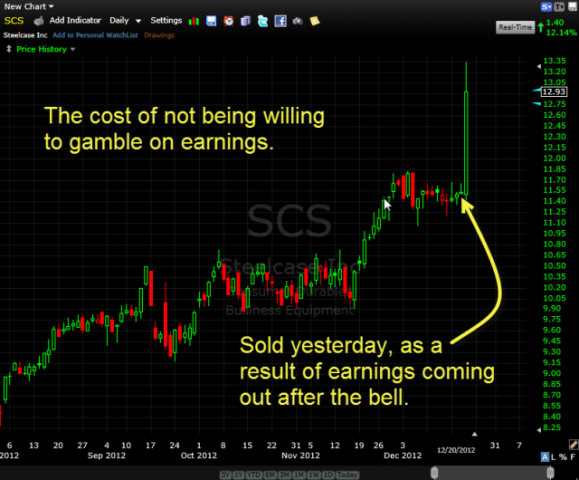Click Add to Personal WatchList link
Viewport: 579px width, 480px height.
tap(95, 35)
